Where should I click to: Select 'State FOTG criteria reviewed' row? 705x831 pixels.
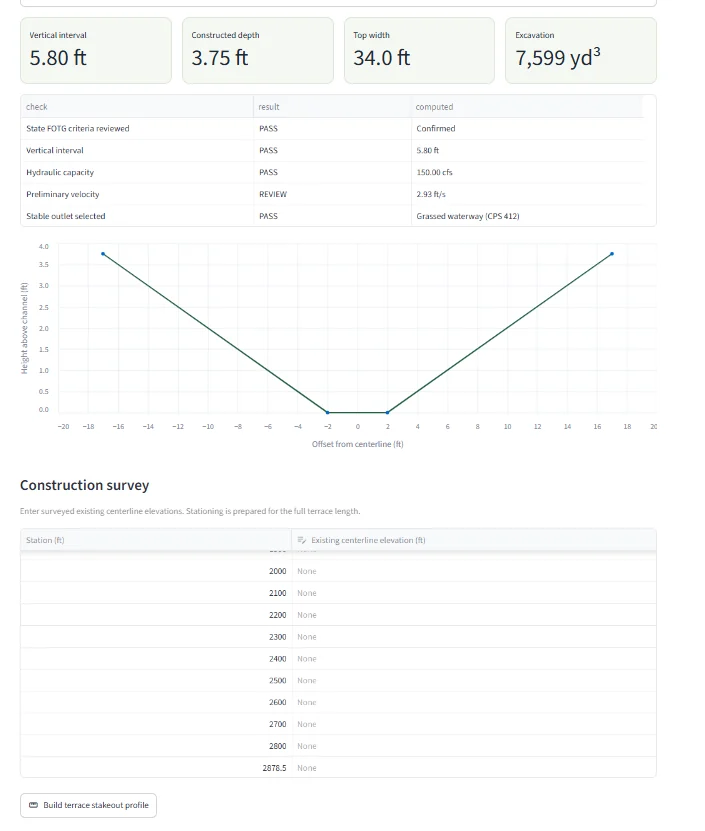pos(332,129)
